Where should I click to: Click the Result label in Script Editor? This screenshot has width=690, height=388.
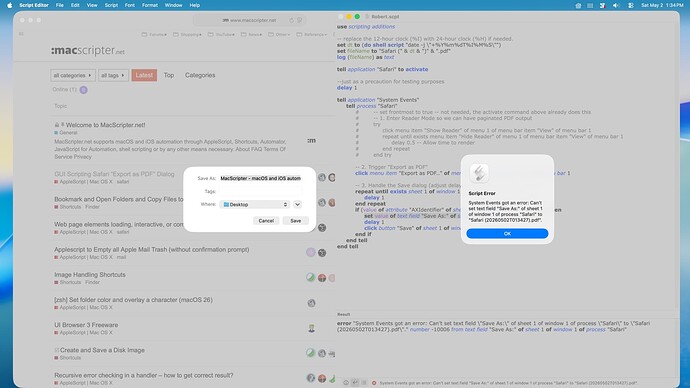click(x=344, y=315)
